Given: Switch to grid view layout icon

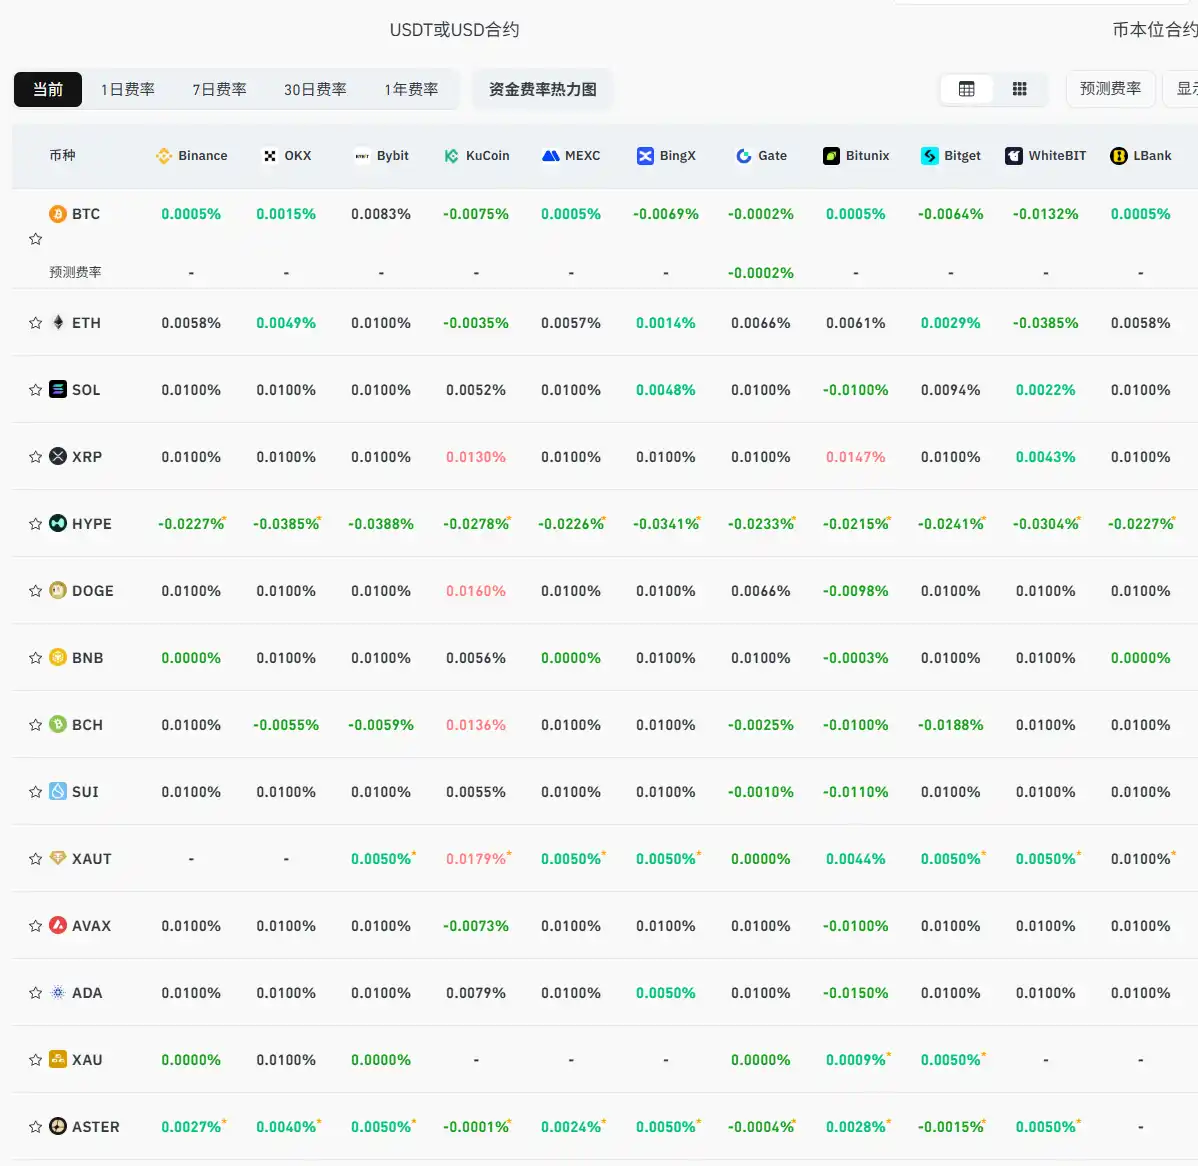Looking at the screenshot, I should pyautogui.click(x=1019, y=89).
